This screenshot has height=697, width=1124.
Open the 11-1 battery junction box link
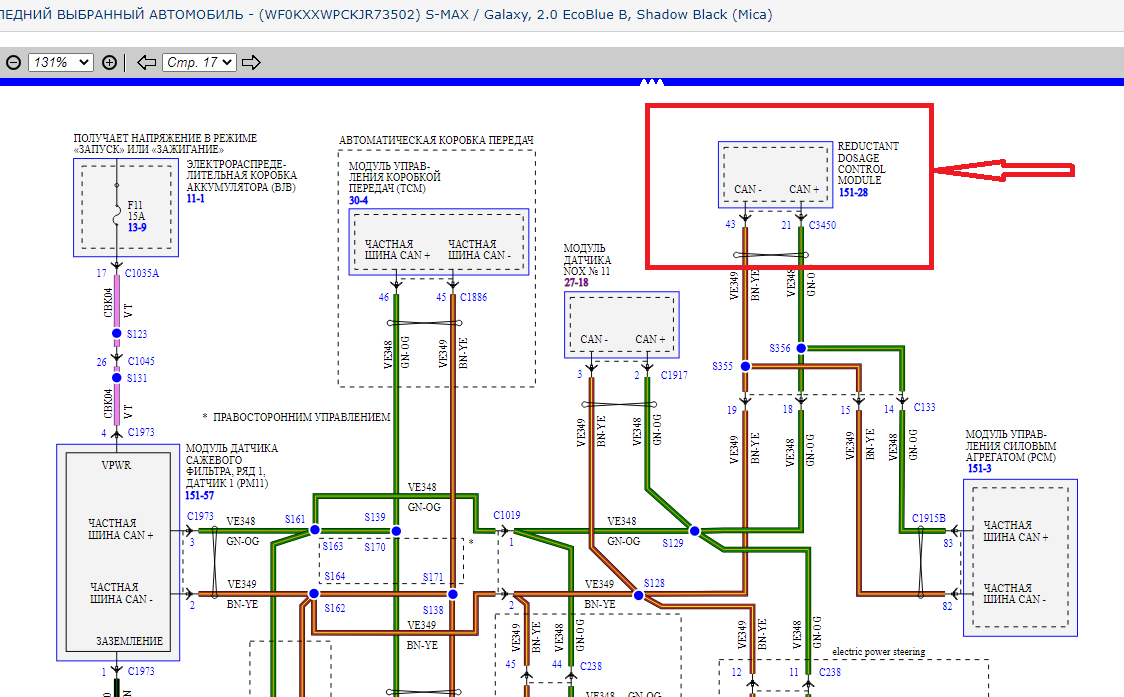(x=195, y=199)
